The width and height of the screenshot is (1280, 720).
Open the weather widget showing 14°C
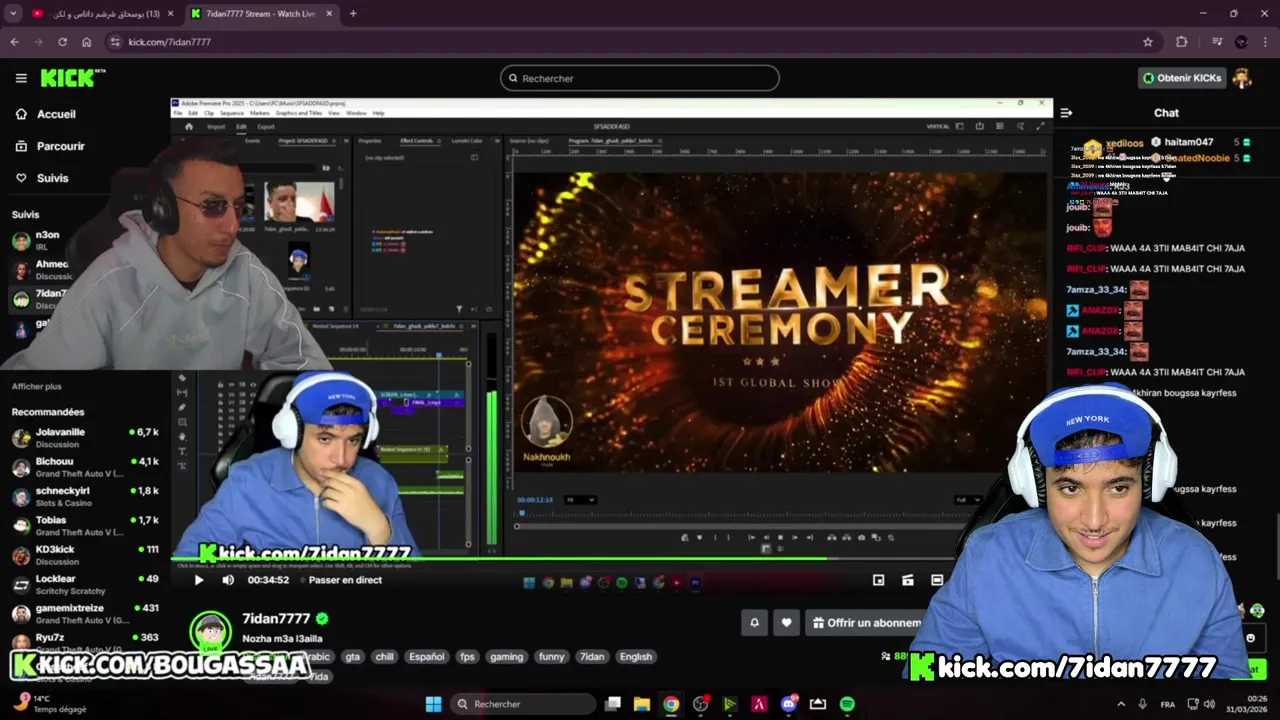[x=48, y=704]
